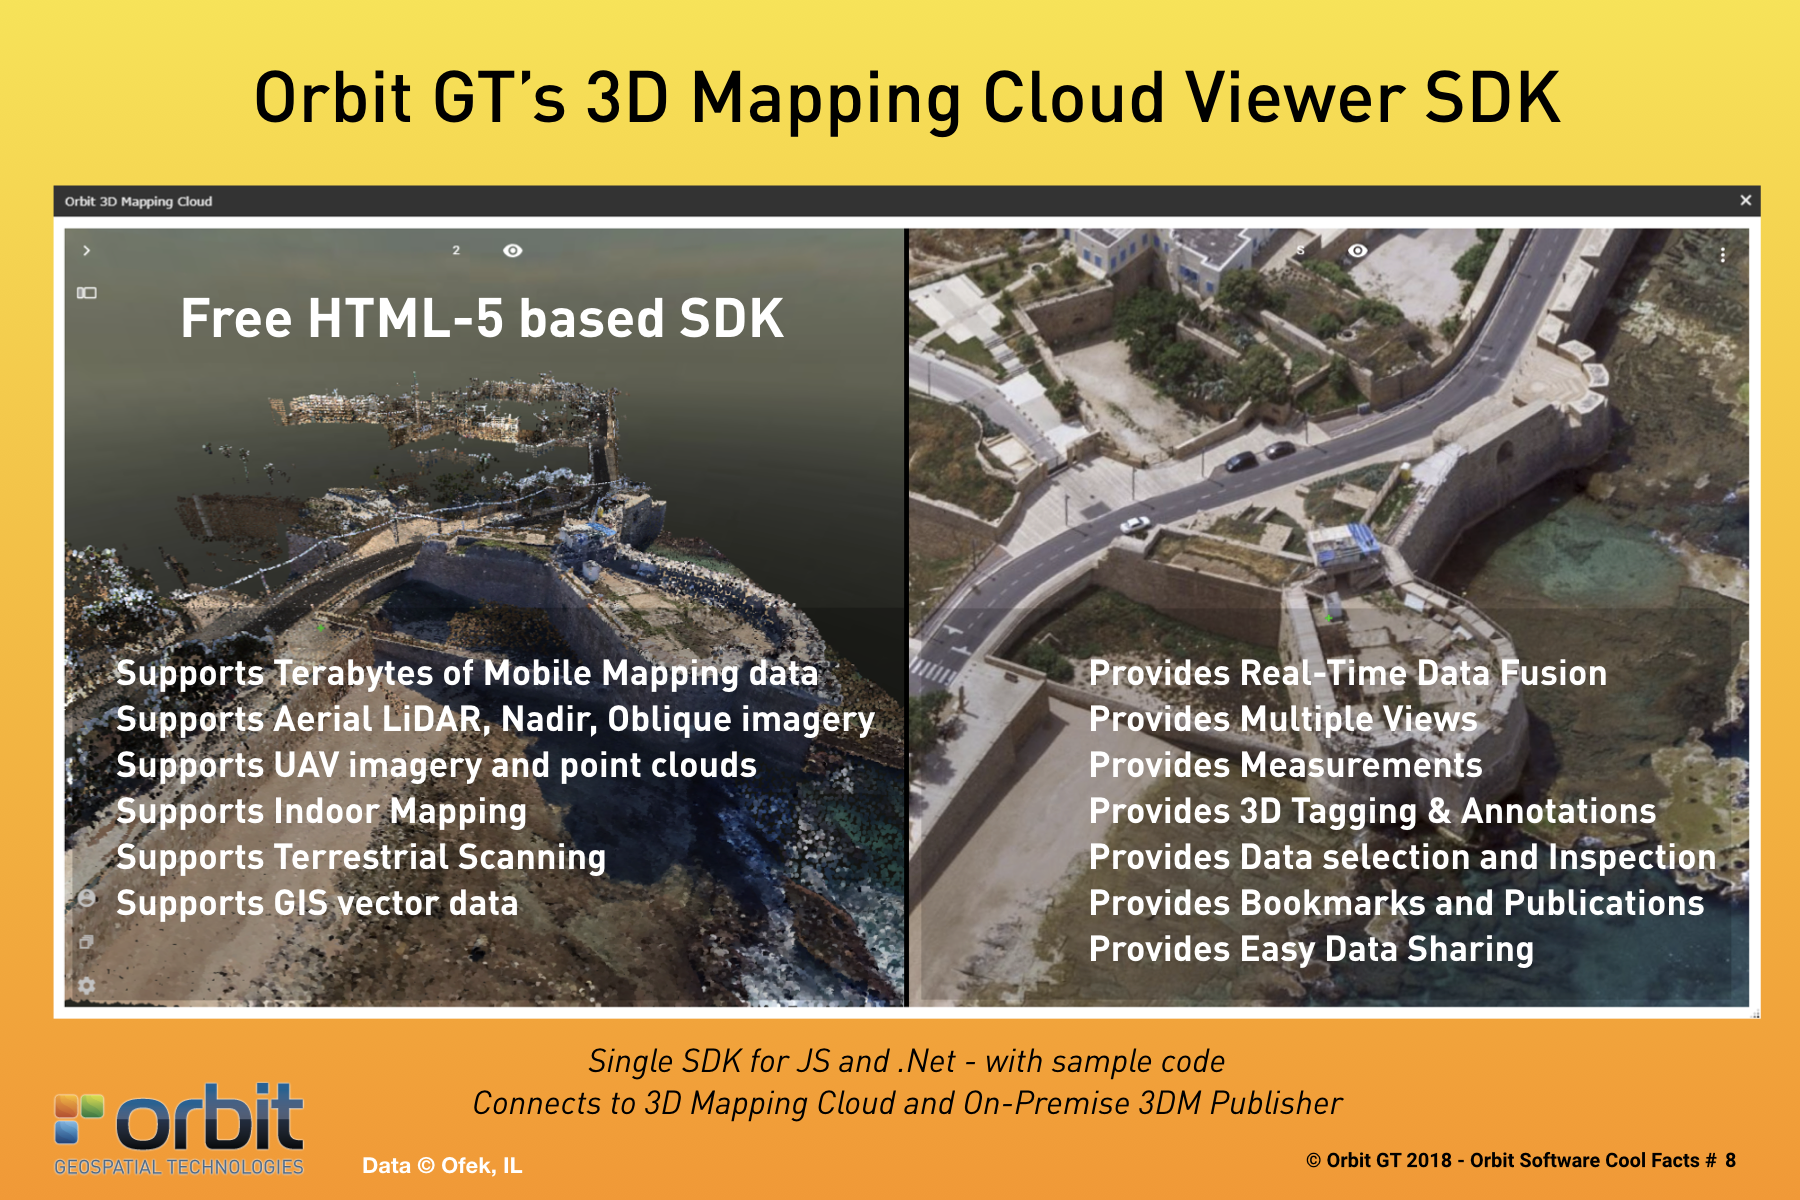Viewport: 1800px width, 1200px height.
Task: Click the Orbit 3D Mapping Cloud title text
Action: click(x=138, y=202)
